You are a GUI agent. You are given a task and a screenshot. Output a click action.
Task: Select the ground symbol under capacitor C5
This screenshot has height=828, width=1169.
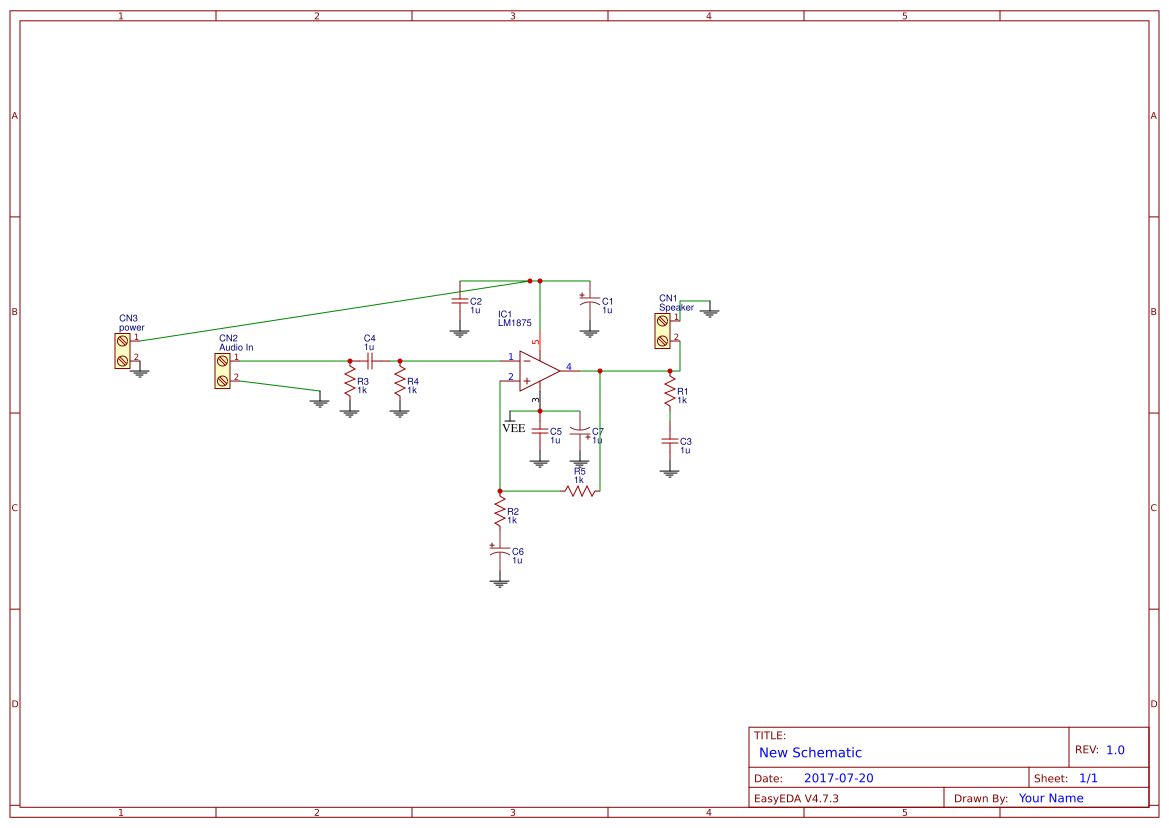click(540, 461)
